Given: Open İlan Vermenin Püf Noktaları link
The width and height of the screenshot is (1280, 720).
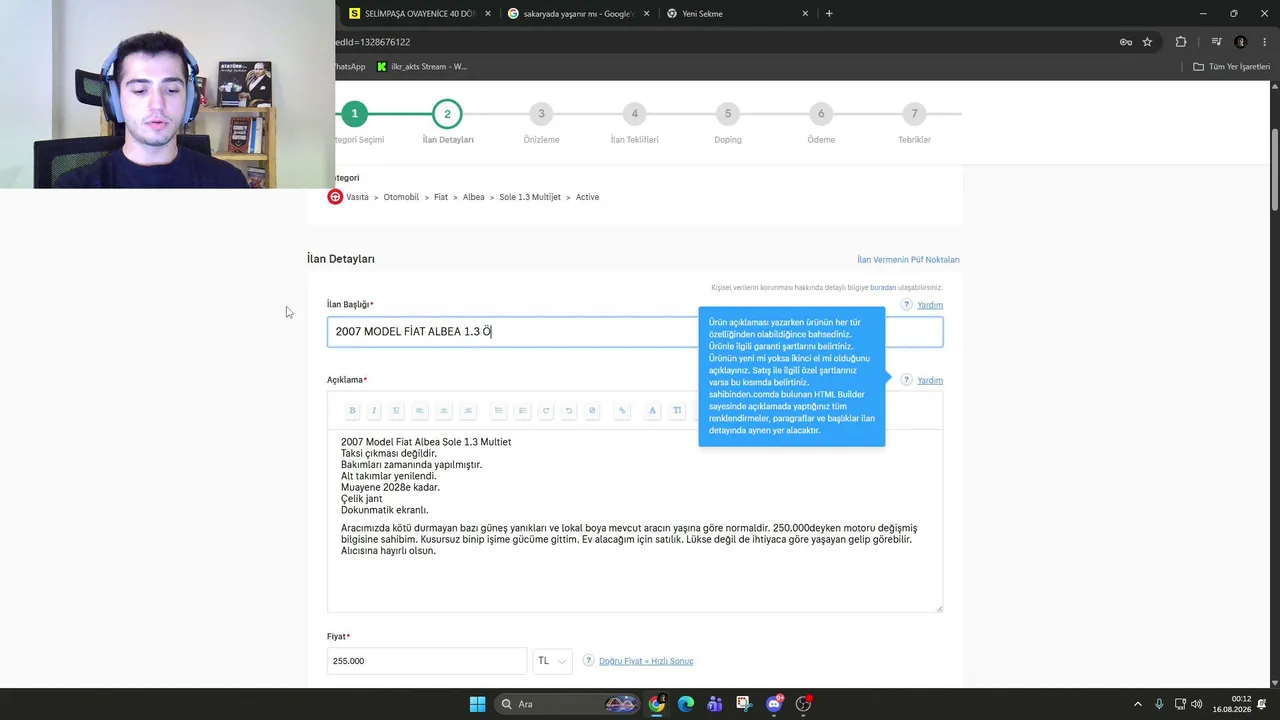Looking at the screenshot, I should 908,260.
